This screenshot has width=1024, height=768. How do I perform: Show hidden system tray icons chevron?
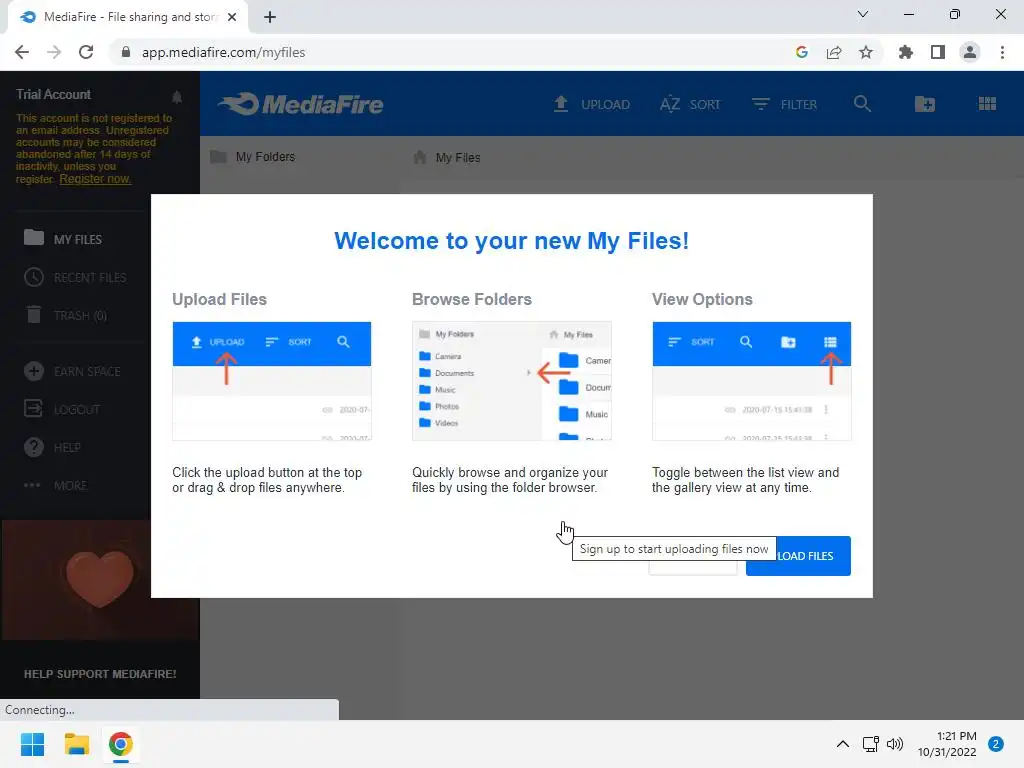pos(843,744)
